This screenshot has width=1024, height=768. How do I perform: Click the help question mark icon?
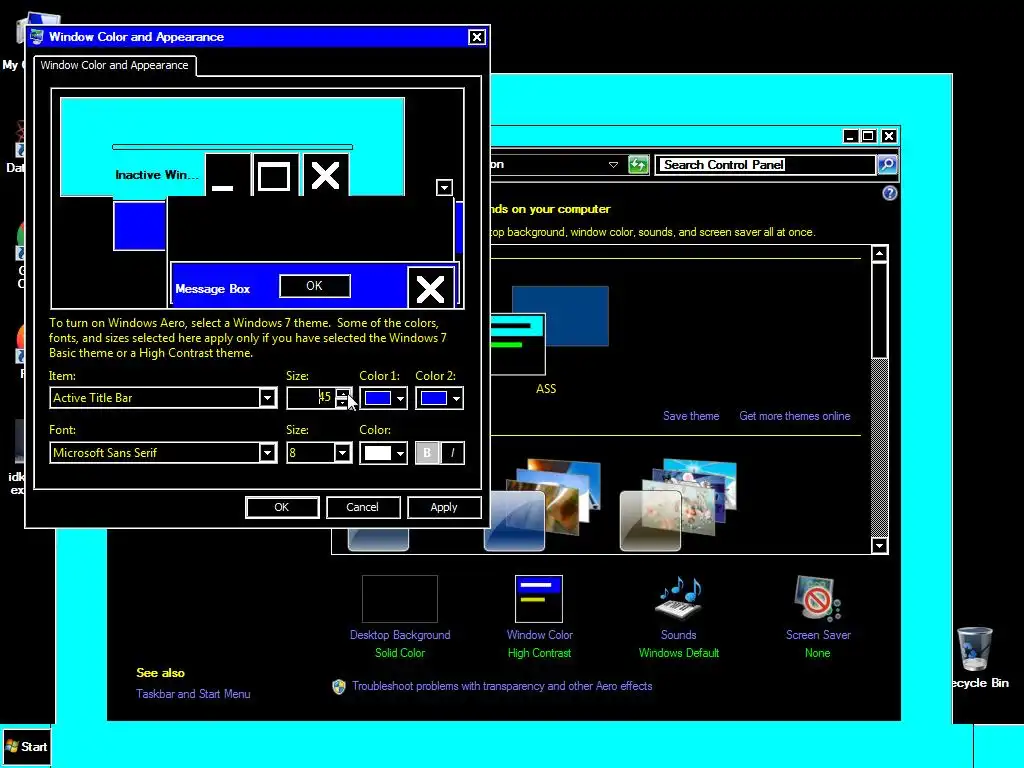coord(889,193)
